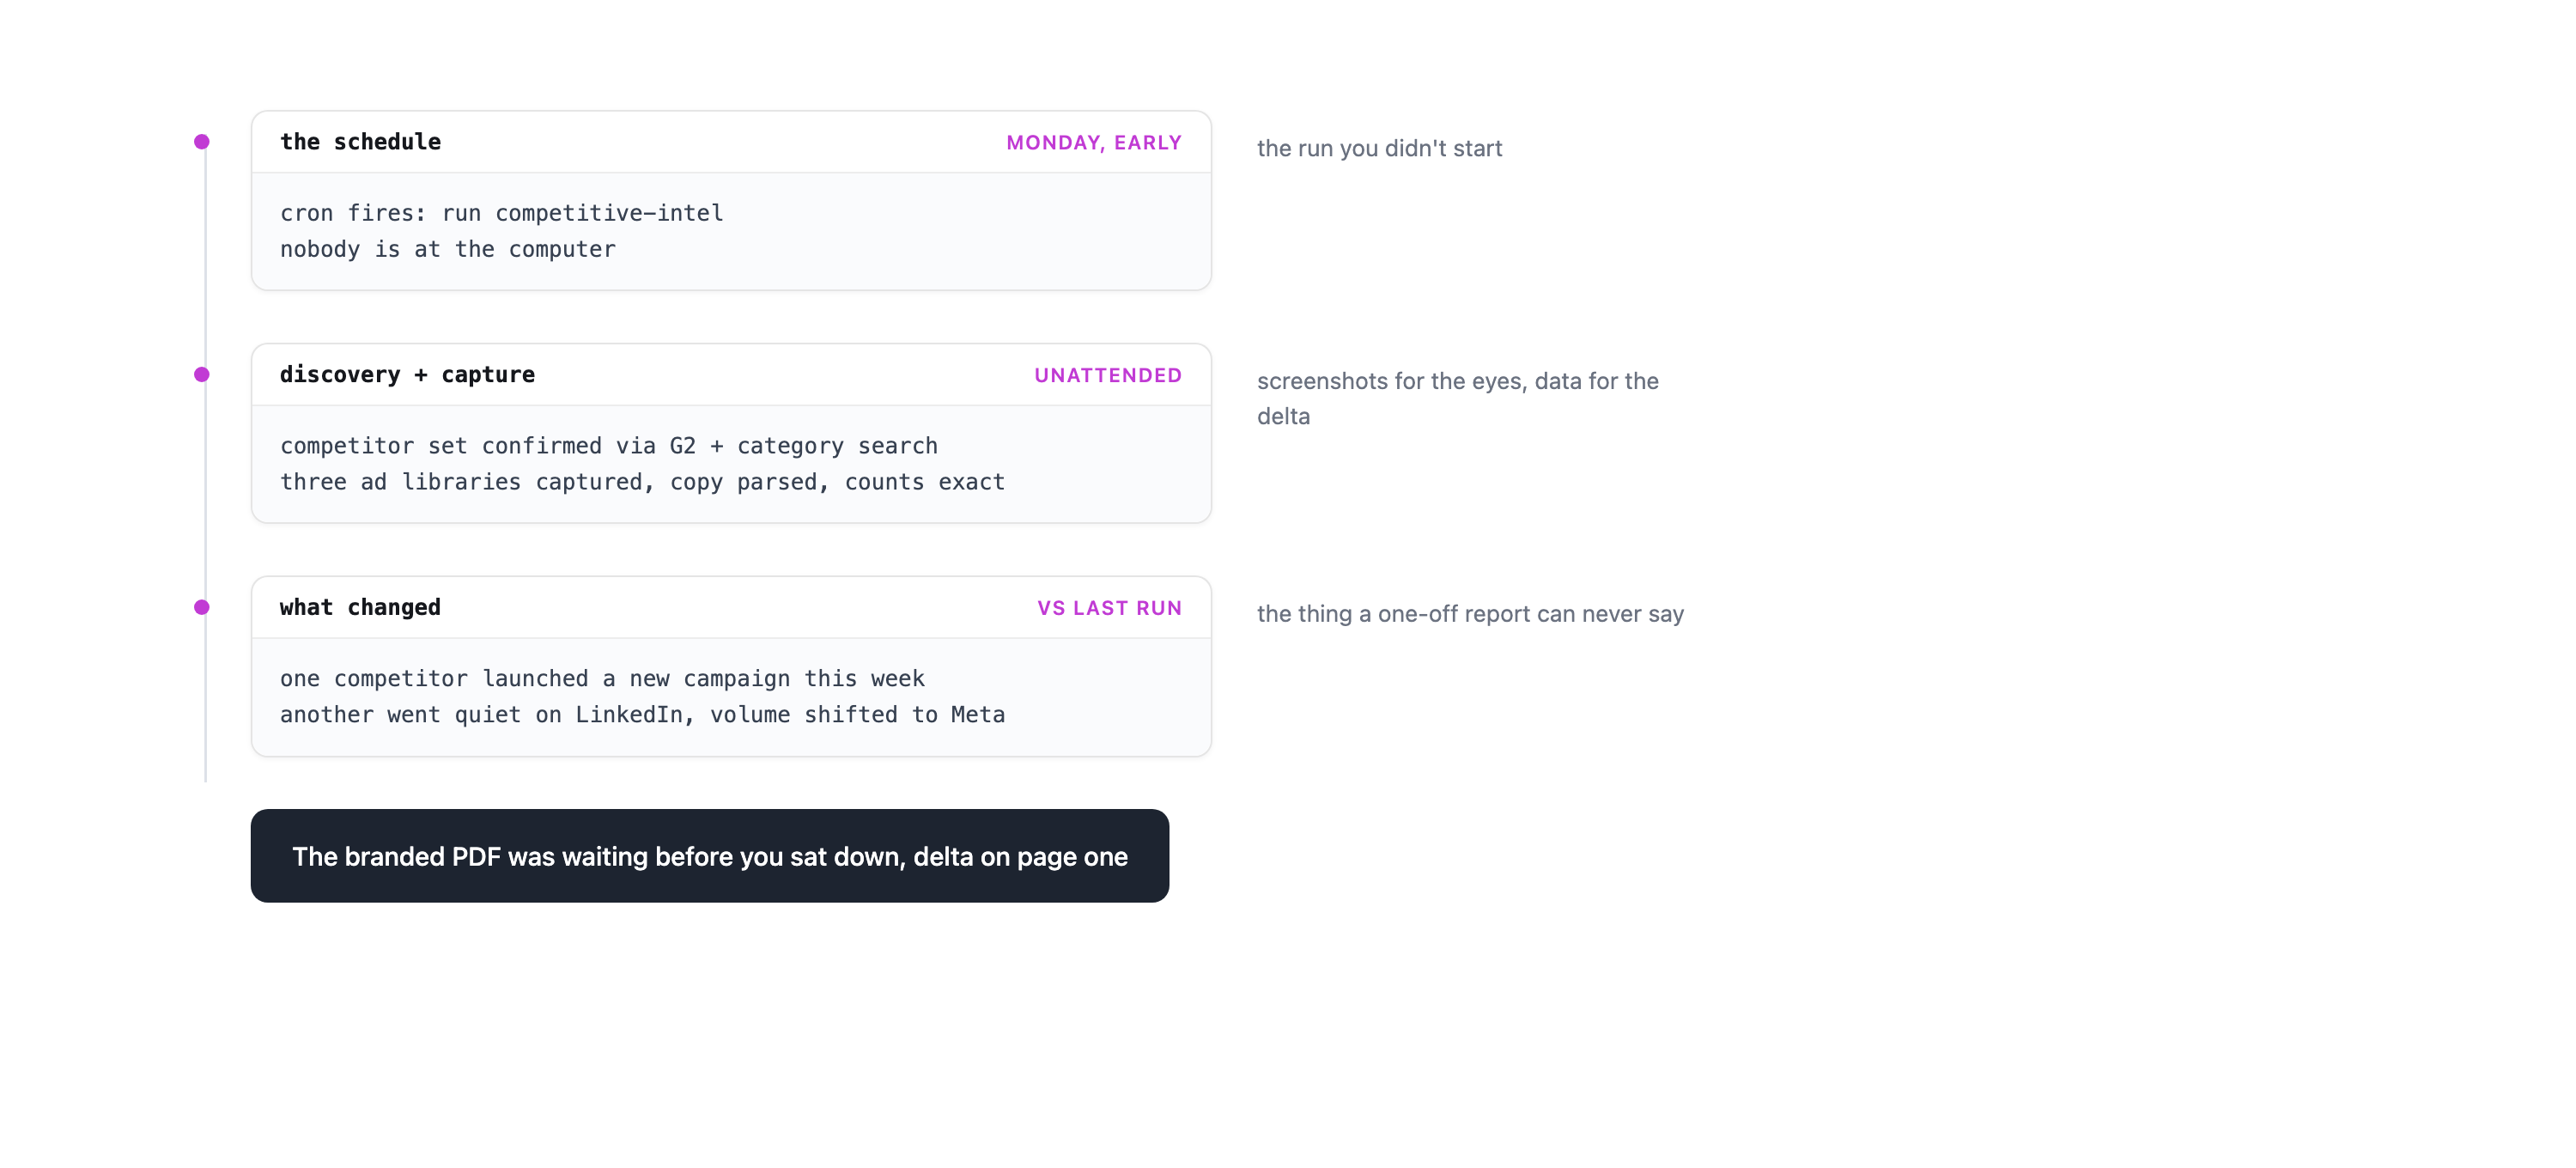Click 'one competitor launched a new campaign' line
Screen dimensions: 2576x1168
point(602,678)
